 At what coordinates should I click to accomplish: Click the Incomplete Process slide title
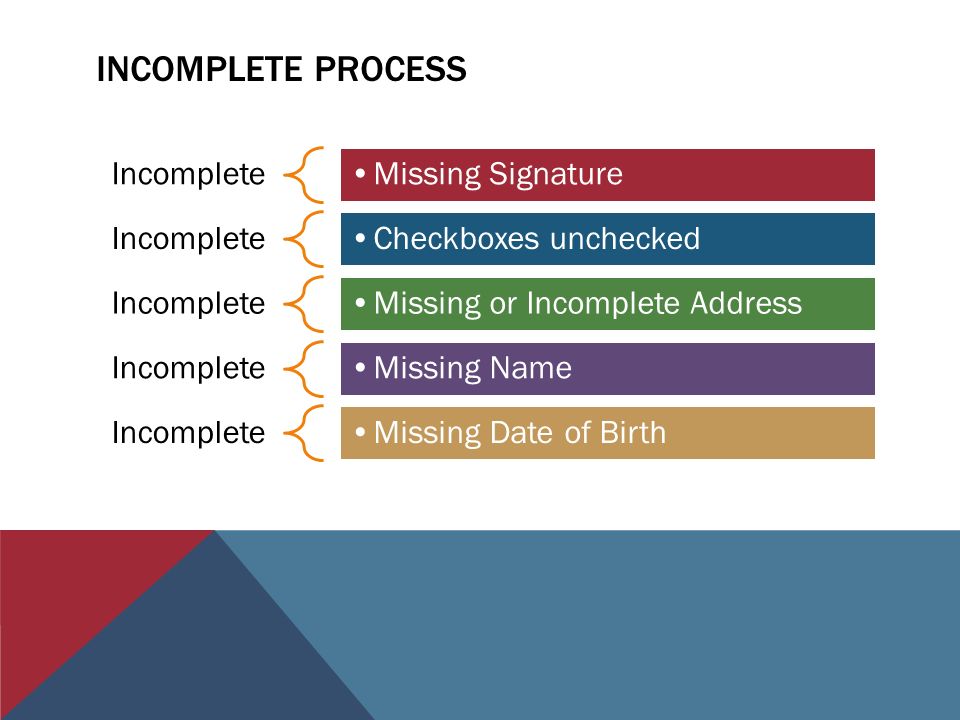282,69
